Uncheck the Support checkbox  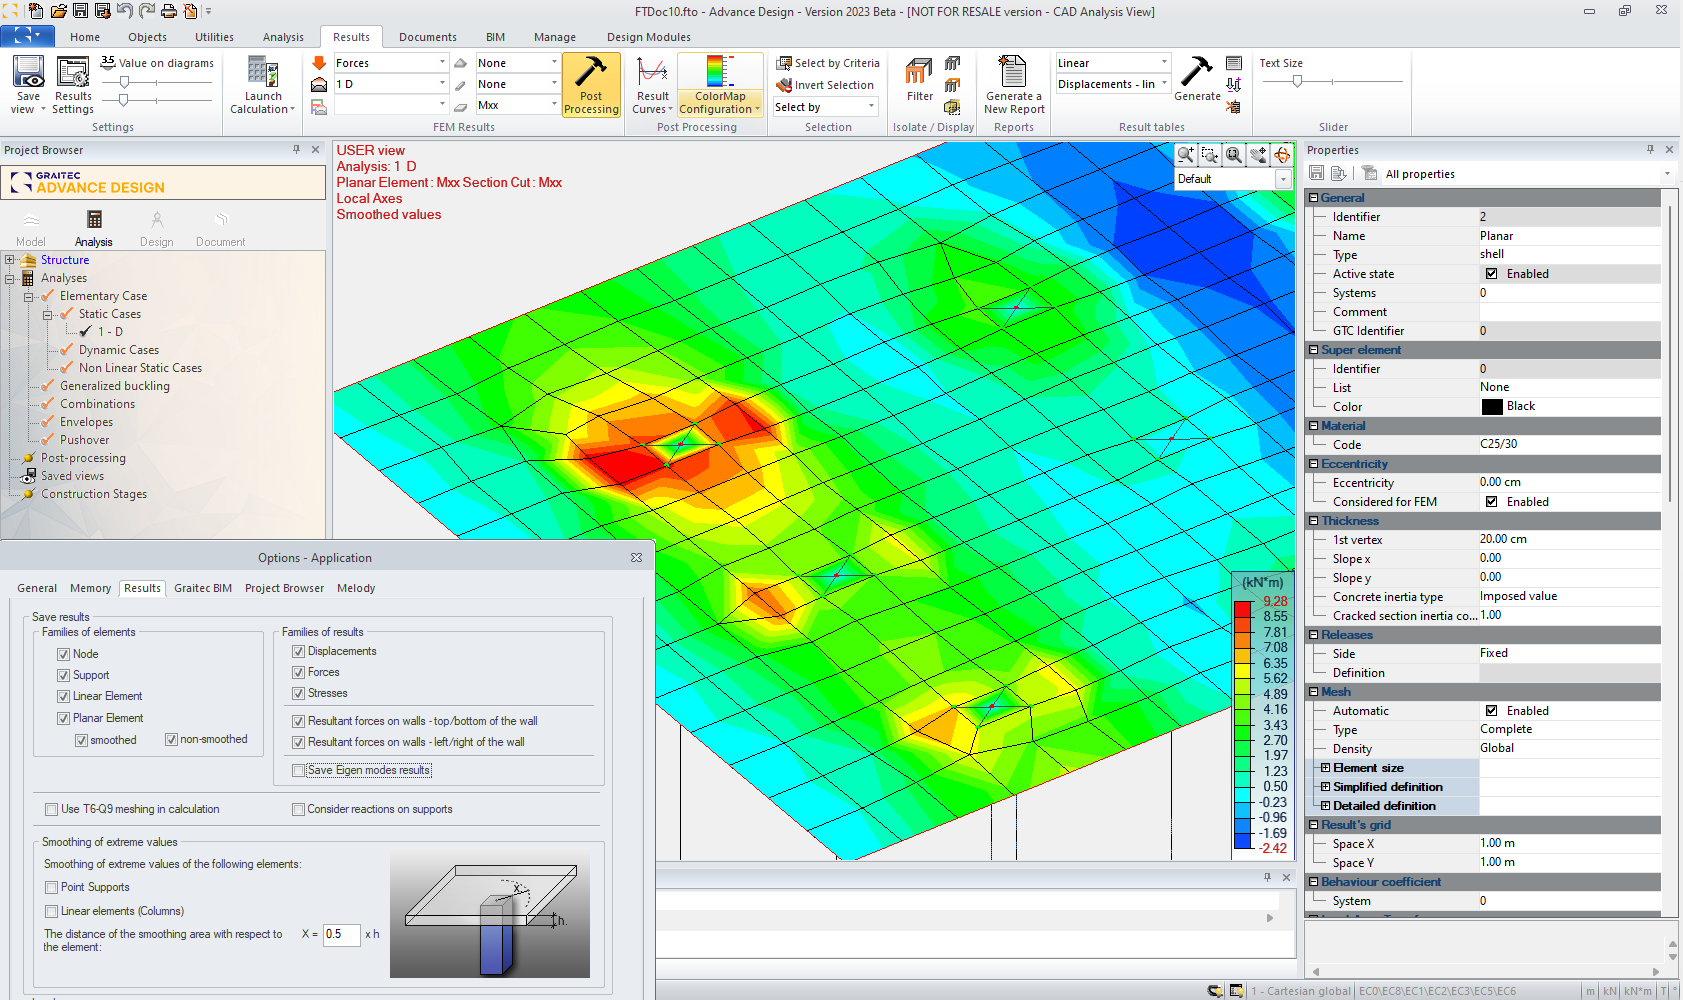point(64,675)
